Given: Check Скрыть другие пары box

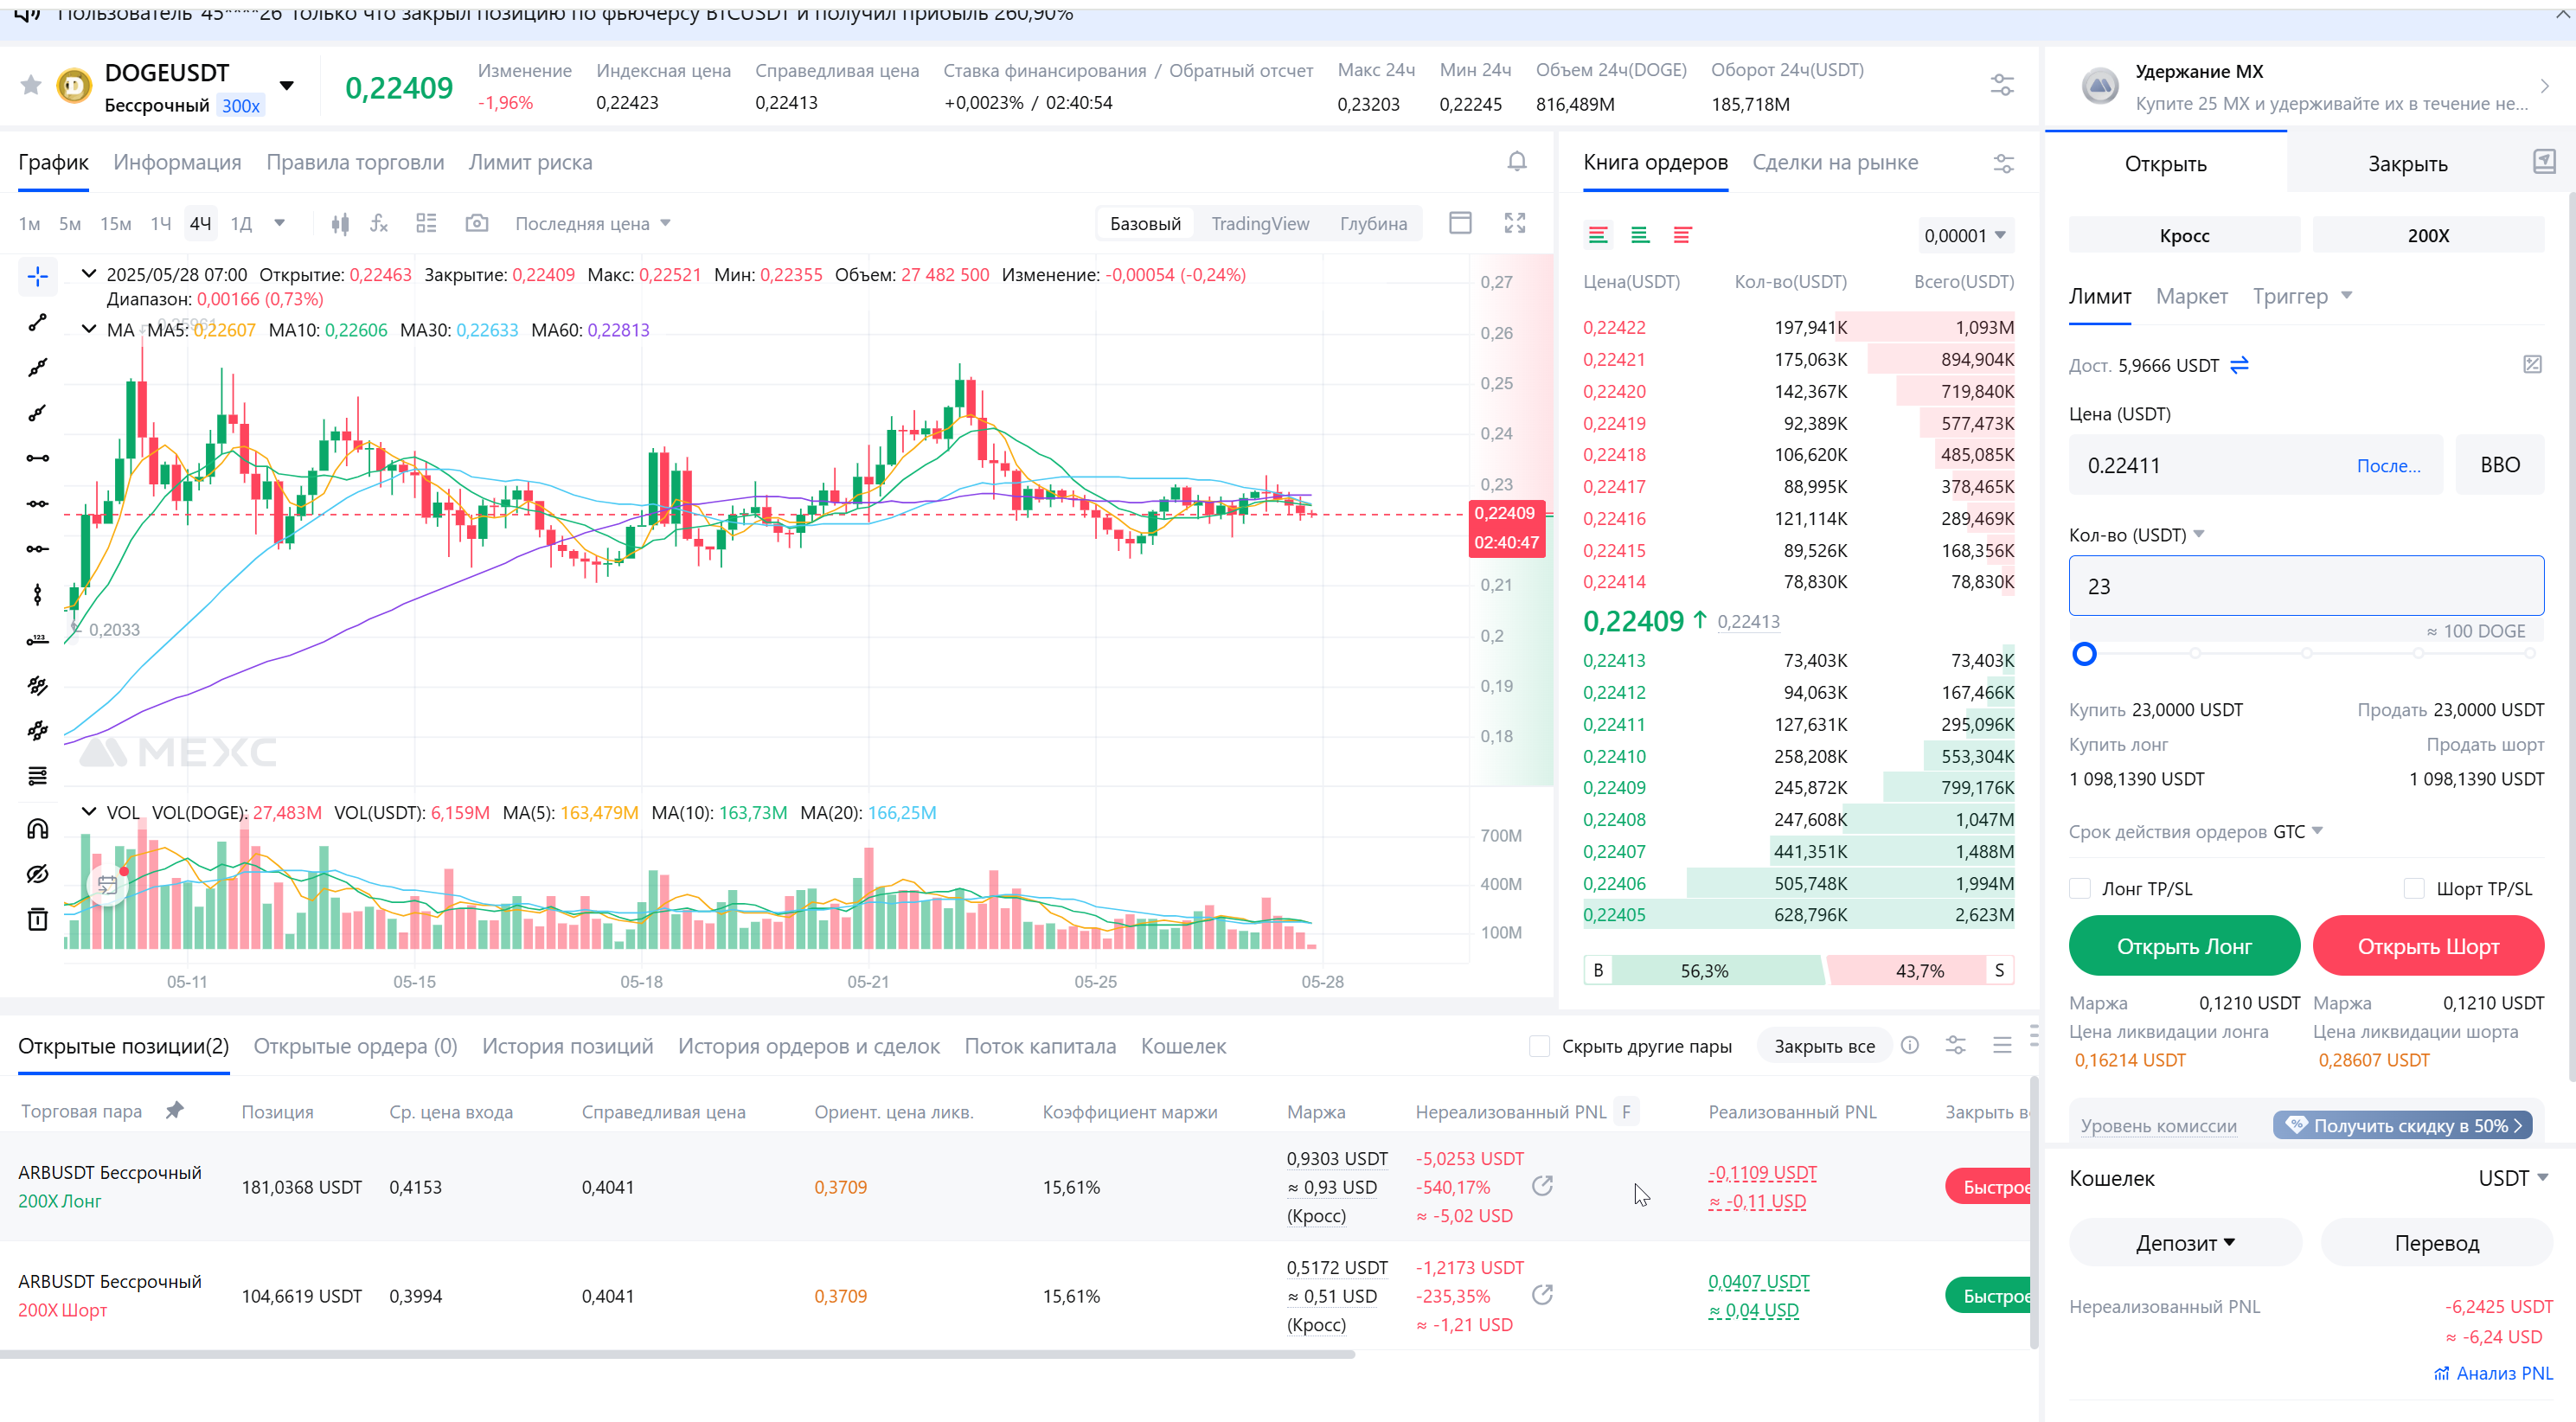Looking at the screenshot, I should coord(1540,1046).
